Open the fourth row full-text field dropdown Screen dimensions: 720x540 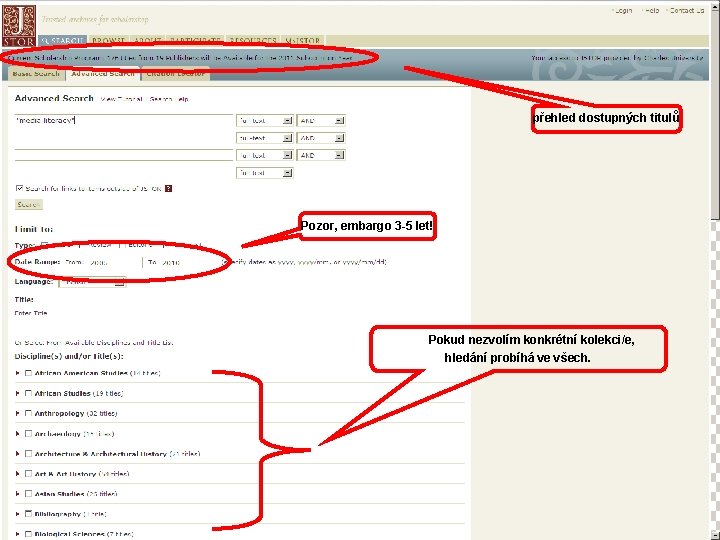[x=264, y=173]
